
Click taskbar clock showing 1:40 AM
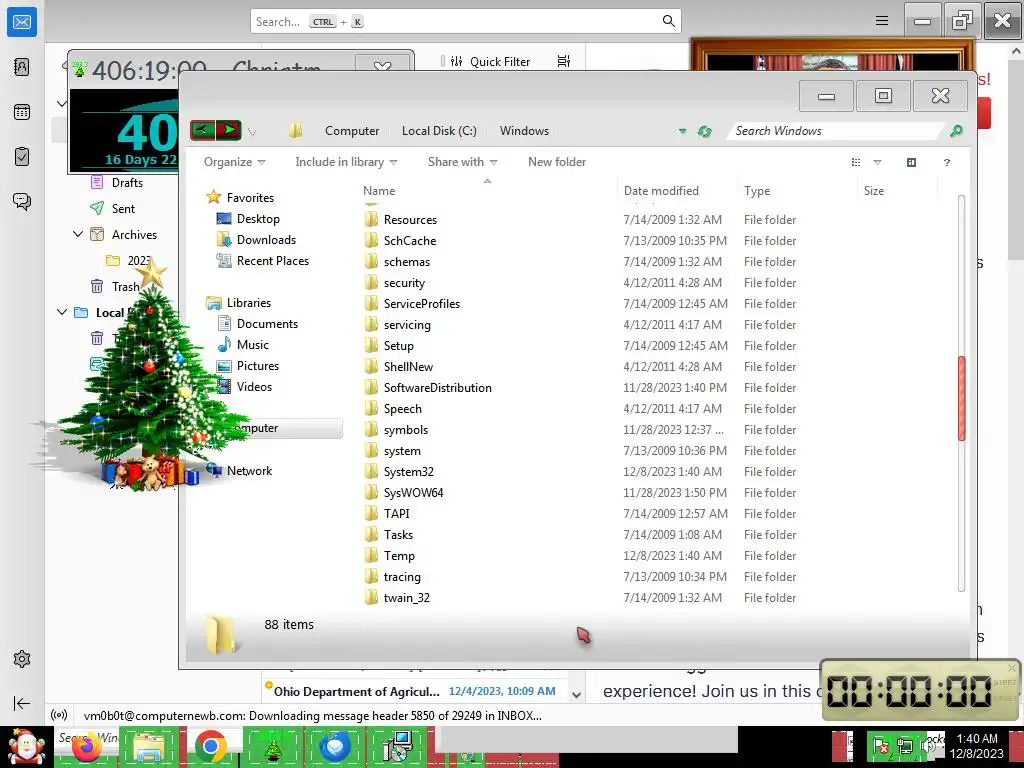976,746
